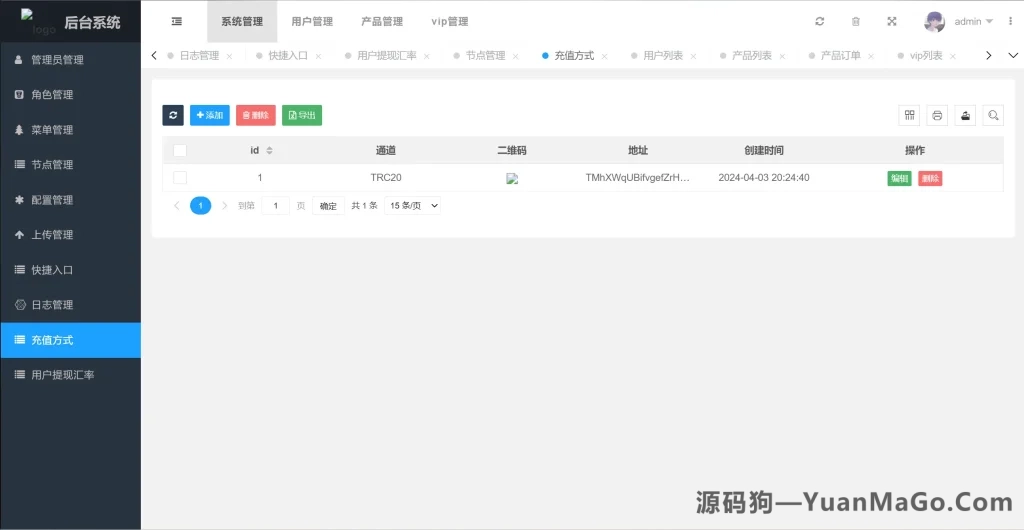
Task: Tick the checkbox for row id 1
Action: tap(180, 178)
